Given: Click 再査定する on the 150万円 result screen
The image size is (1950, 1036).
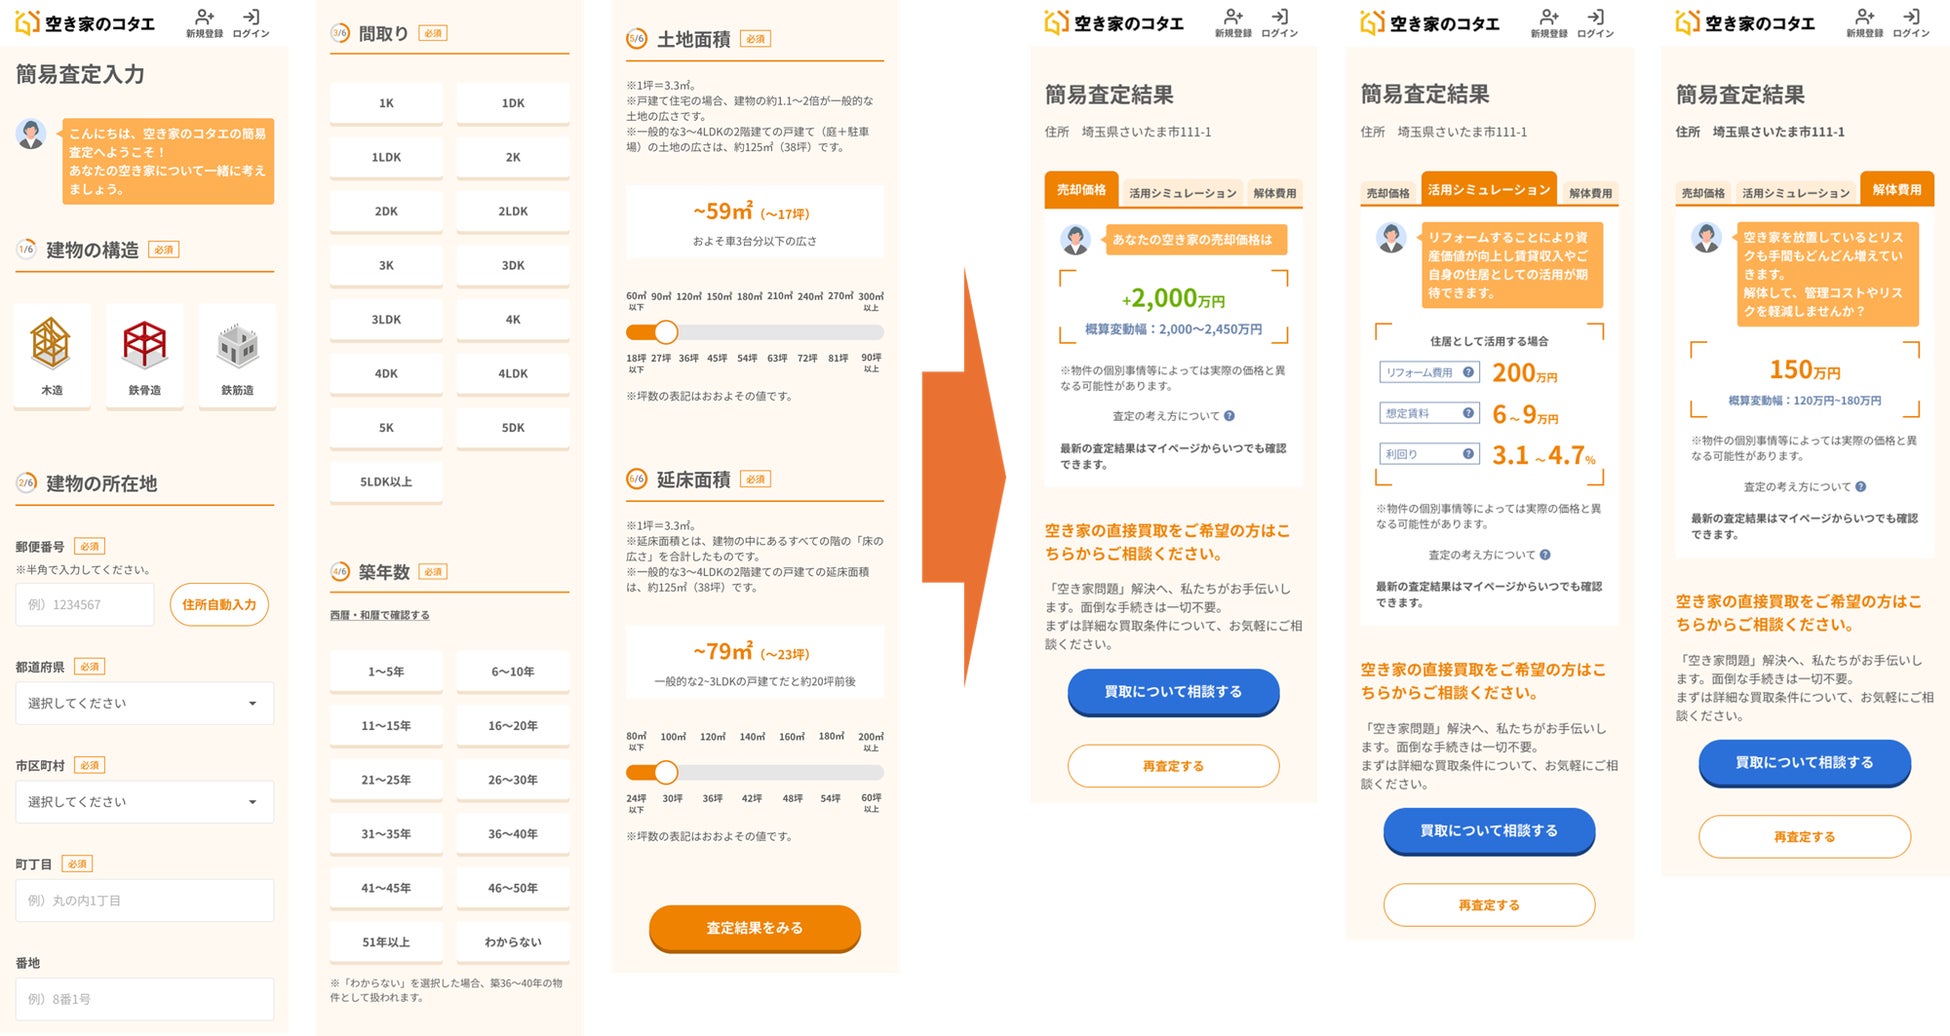Looking at the screenshot, I should click(x=1804, y=837).
